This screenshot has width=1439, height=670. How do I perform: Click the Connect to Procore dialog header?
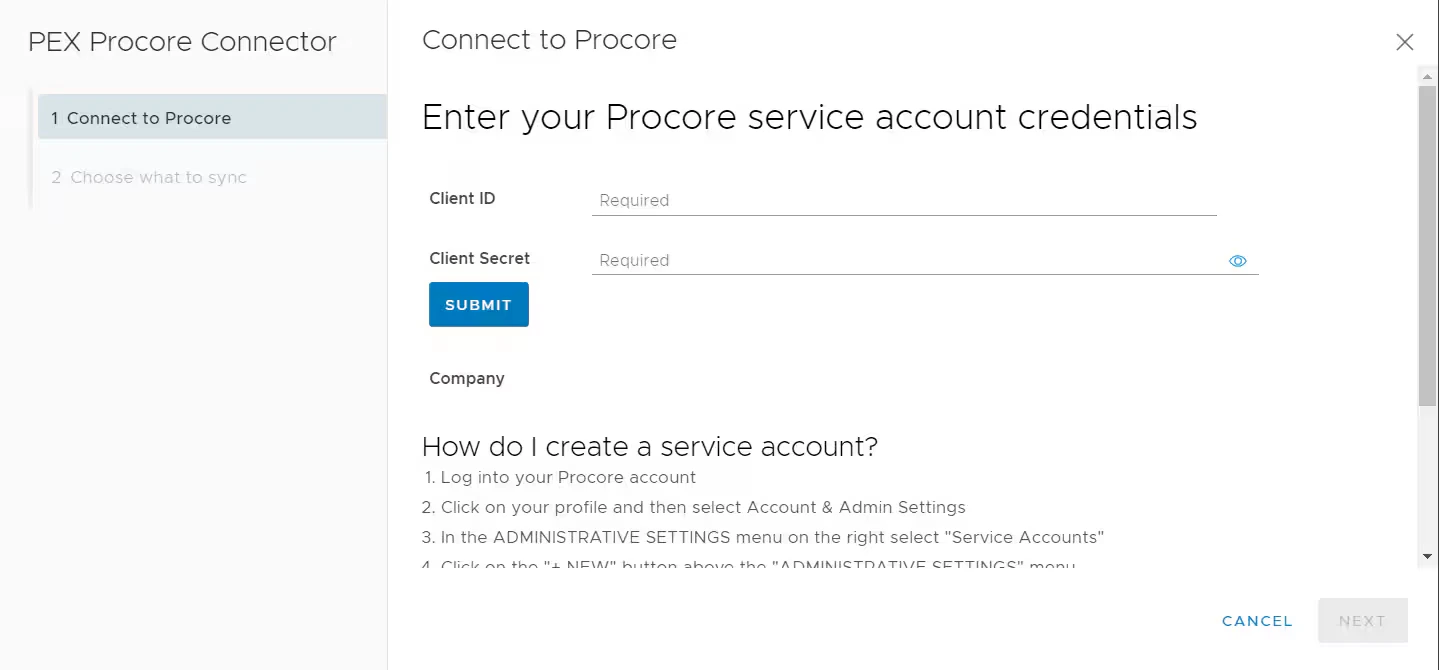click(549, 40)
